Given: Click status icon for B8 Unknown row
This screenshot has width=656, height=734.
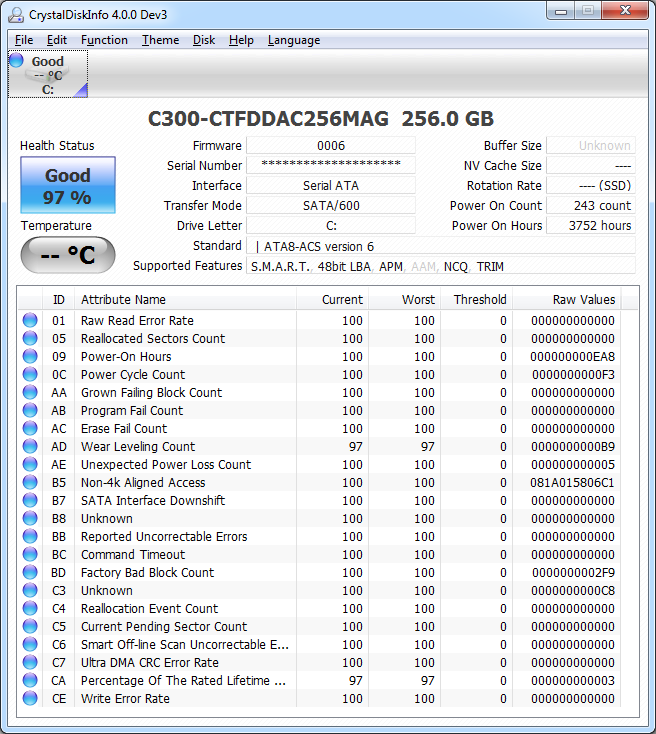Looking at the screenshot, I should 30,518.
